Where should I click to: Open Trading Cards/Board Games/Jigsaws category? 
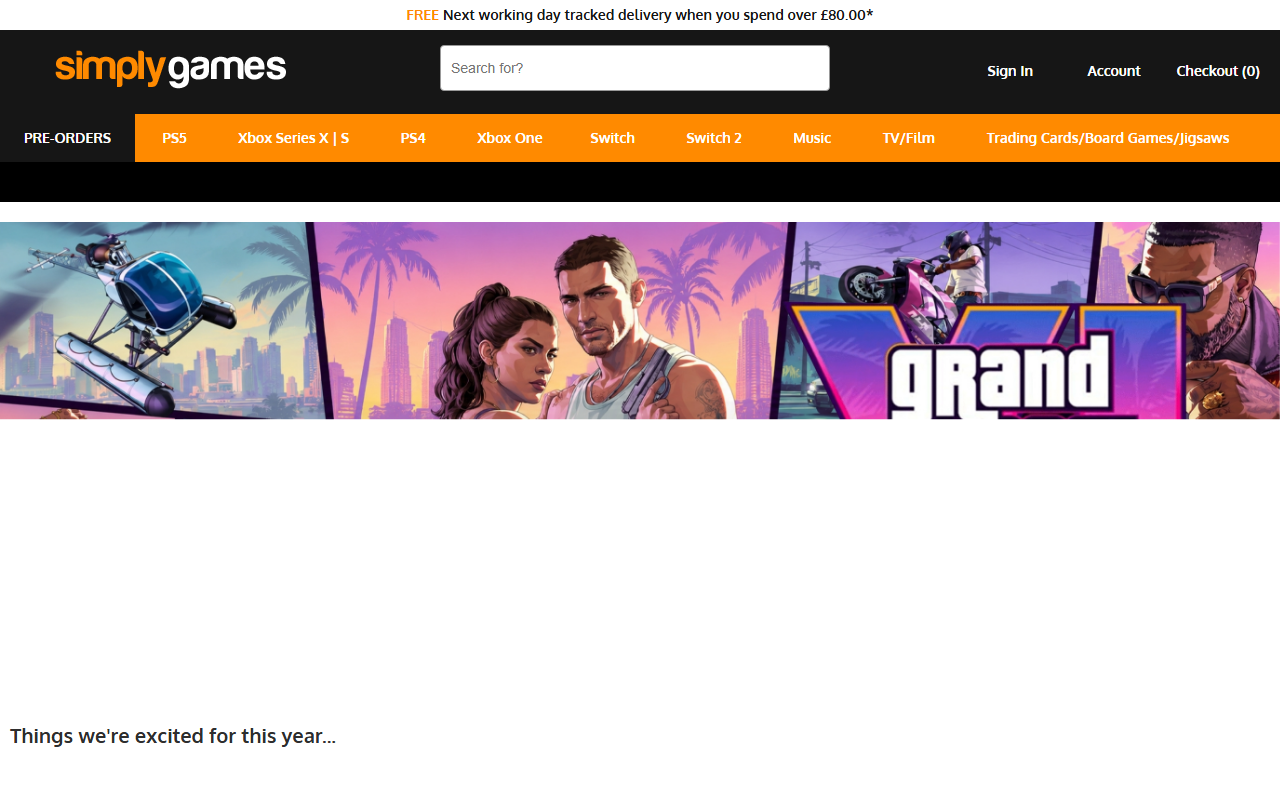(1108, 138)
